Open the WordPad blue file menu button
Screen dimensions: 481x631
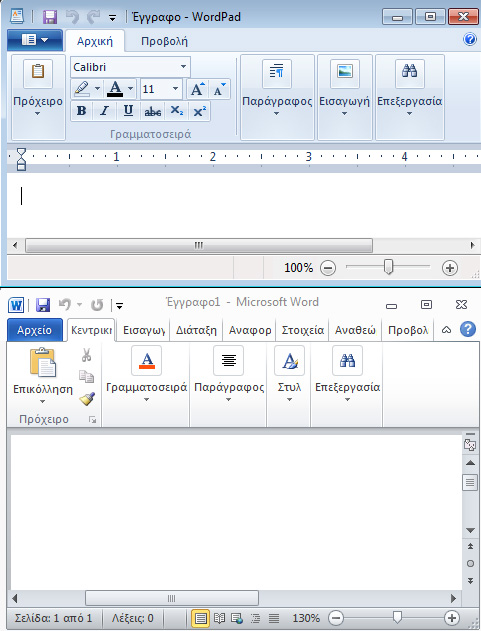pyautogui.click(x=35, y=40)
